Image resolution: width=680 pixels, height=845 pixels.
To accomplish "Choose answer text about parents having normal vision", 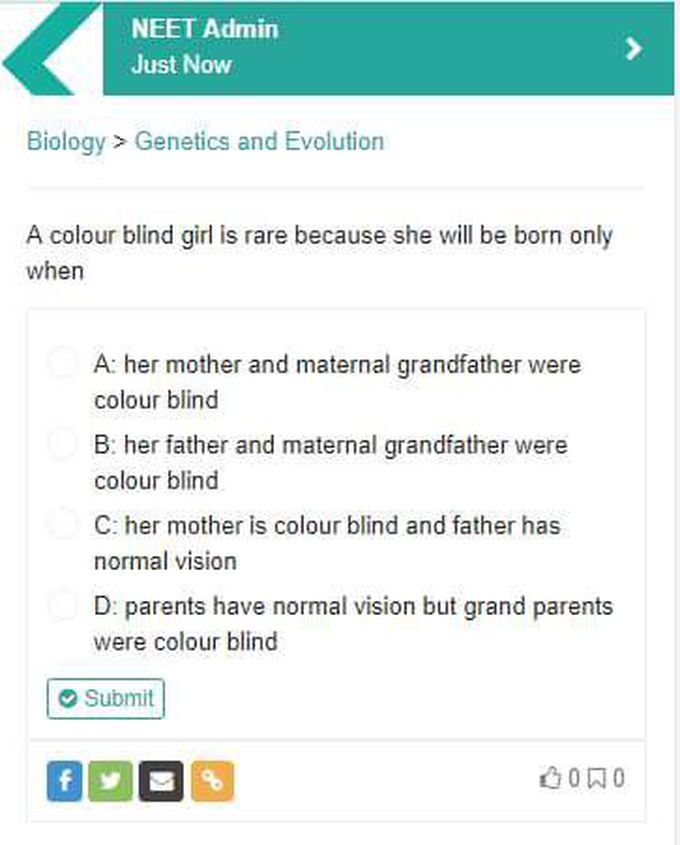I will [353, 624].
